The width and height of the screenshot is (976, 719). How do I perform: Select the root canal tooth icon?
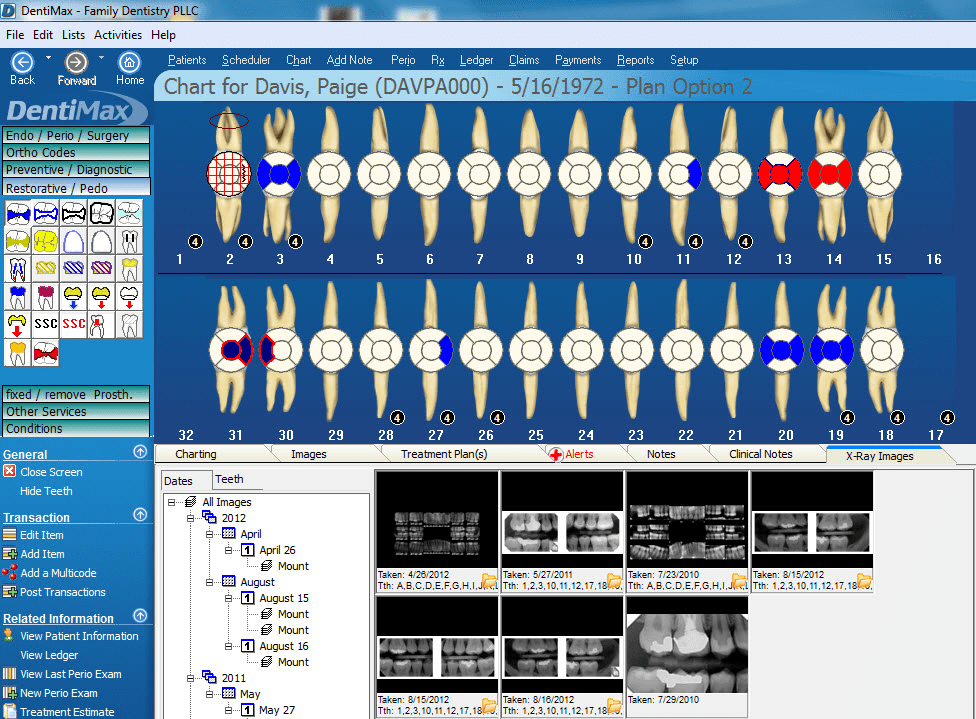(x=18, y=269)
